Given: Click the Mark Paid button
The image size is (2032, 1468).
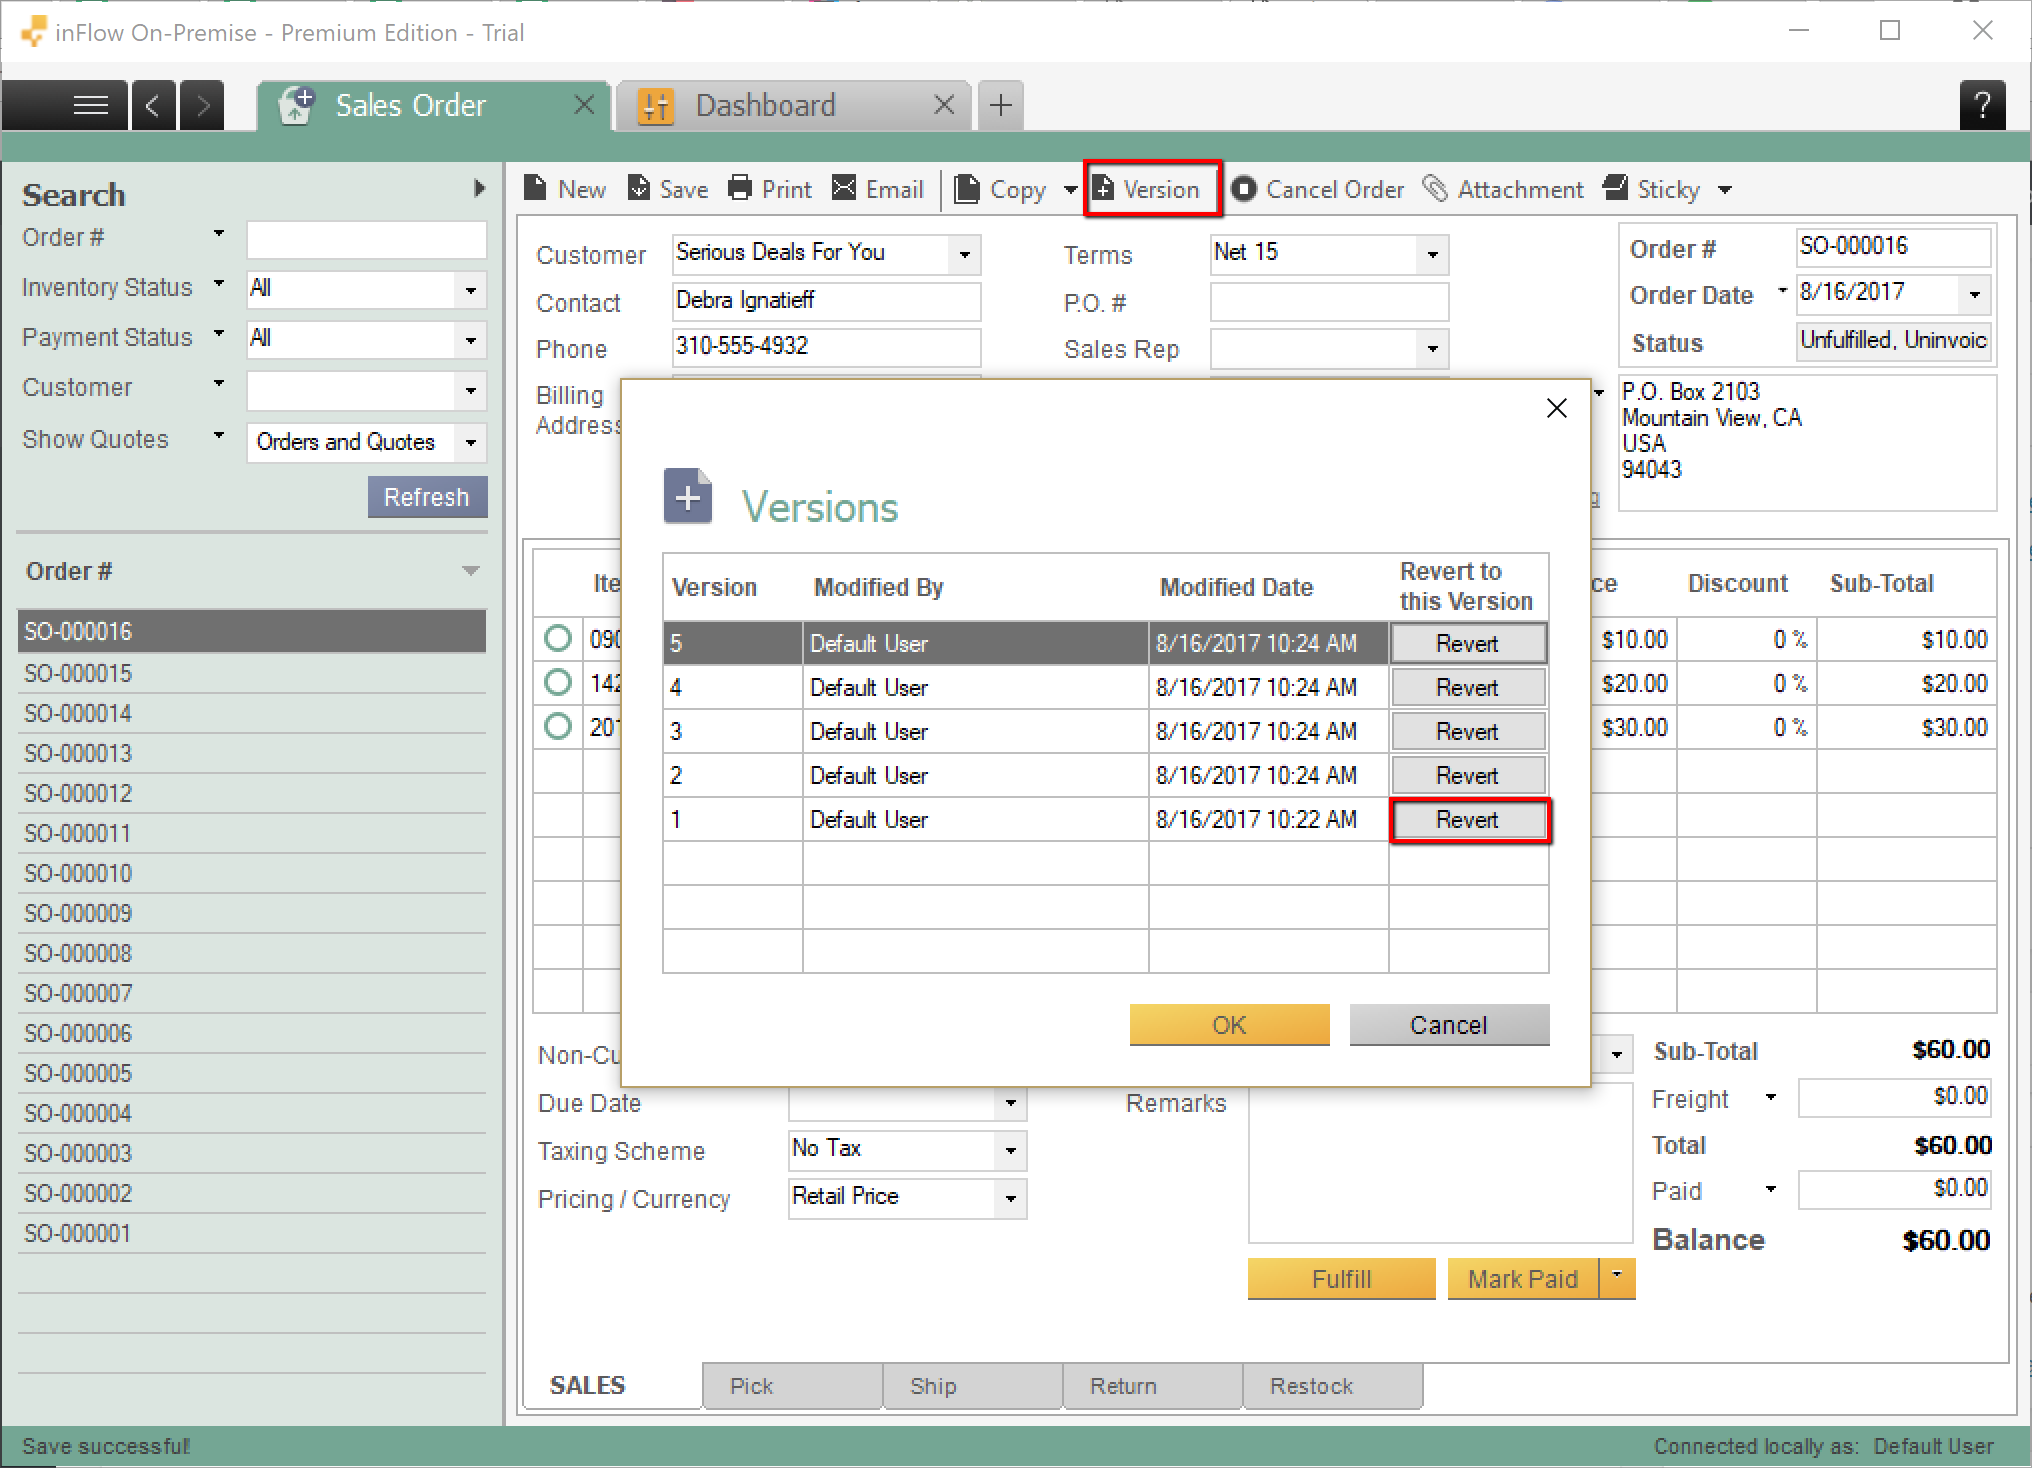Looking at the screenshot, I should tap(1523, 1278).
